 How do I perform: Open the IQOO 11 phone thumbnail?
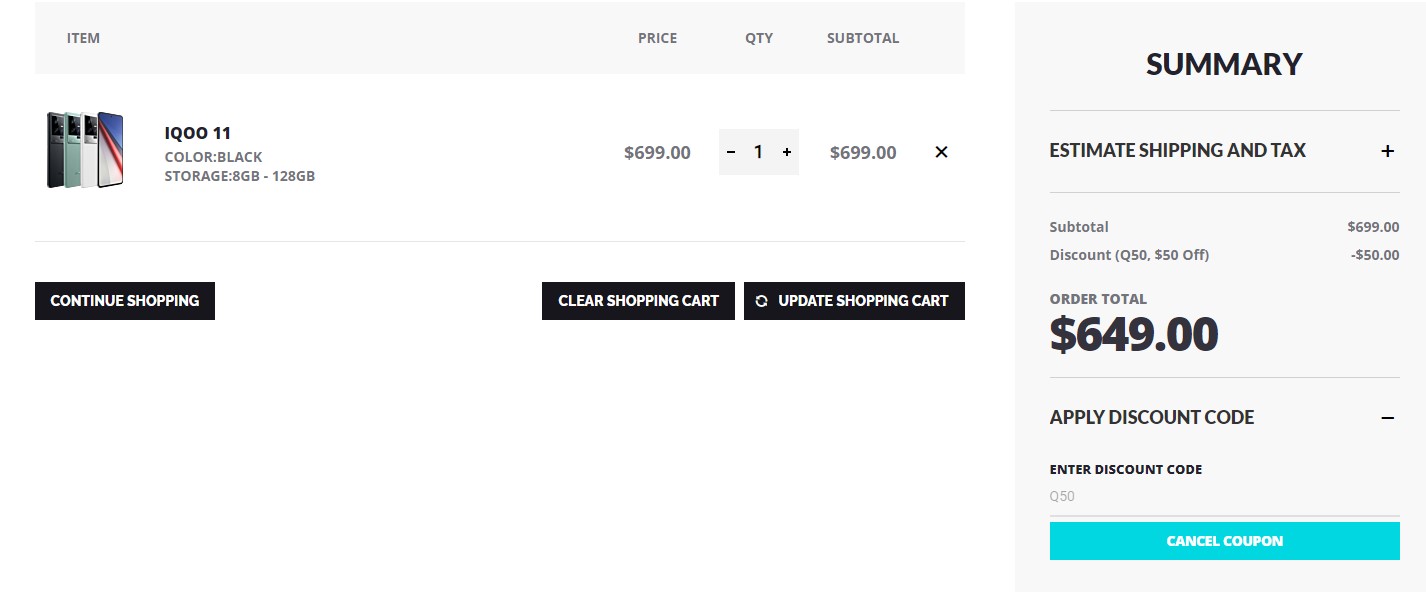click(85, 150)
